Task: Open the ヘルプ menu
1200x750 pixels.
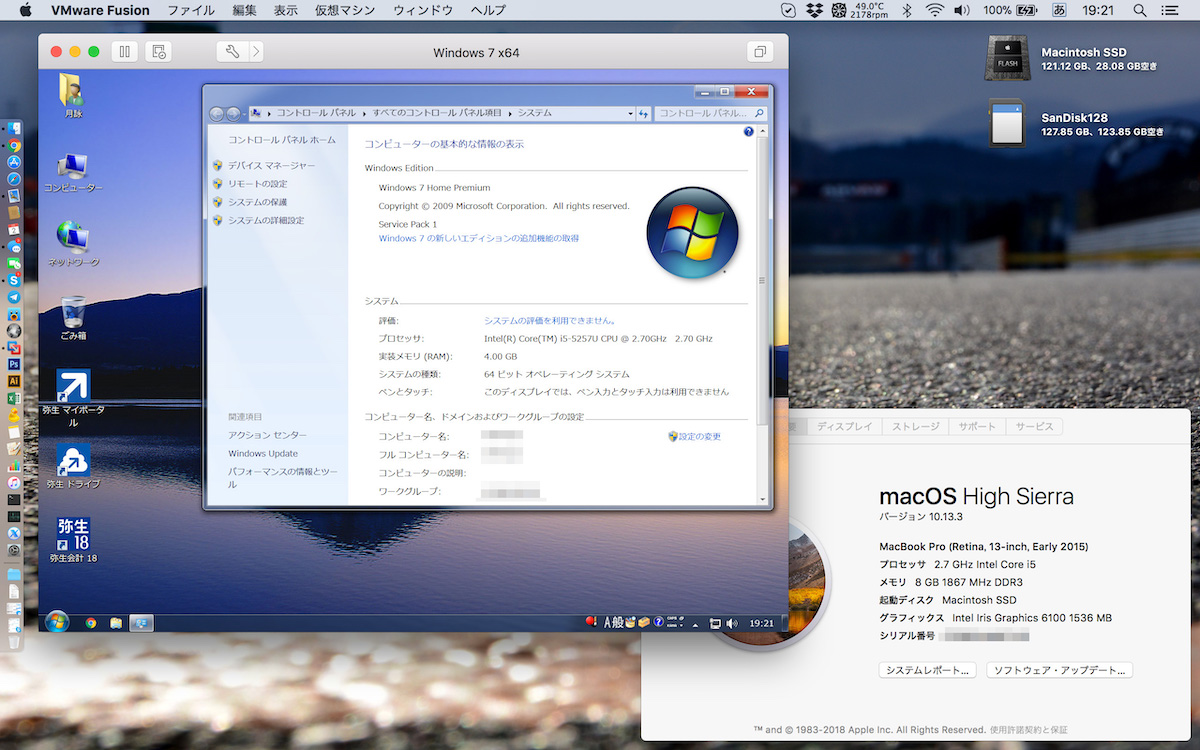Action: (x=488, y=10)
